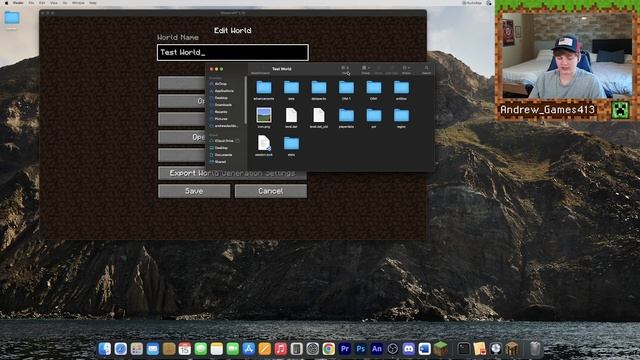Select Shared in Finder sidebar
Screen dimensions: 640x360
point(220,162)
